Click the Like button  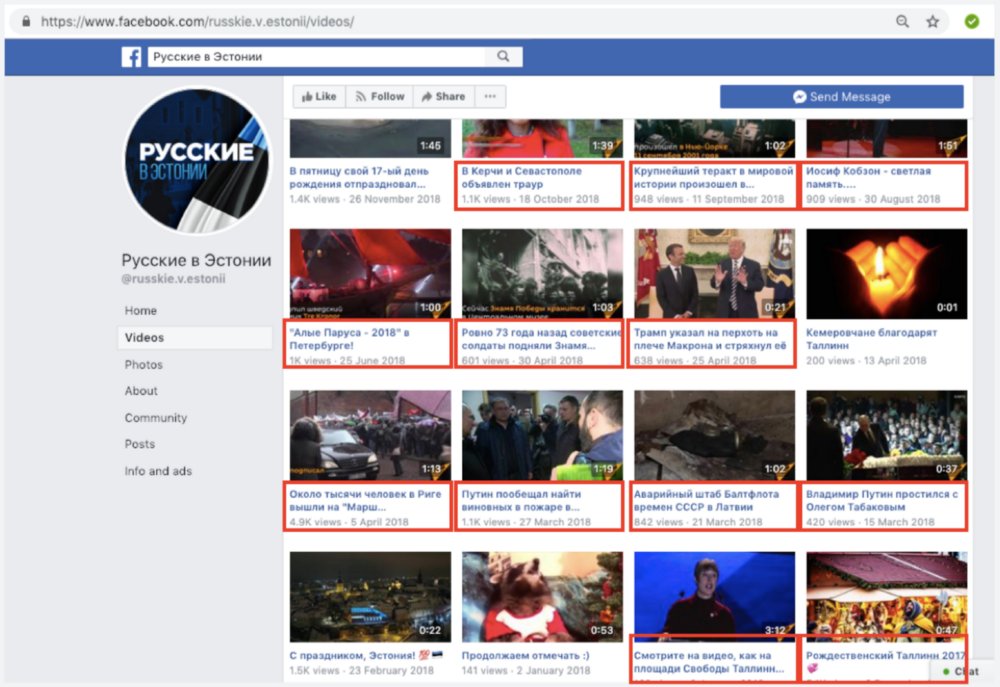pyautogui.click(x=319, y=96)
